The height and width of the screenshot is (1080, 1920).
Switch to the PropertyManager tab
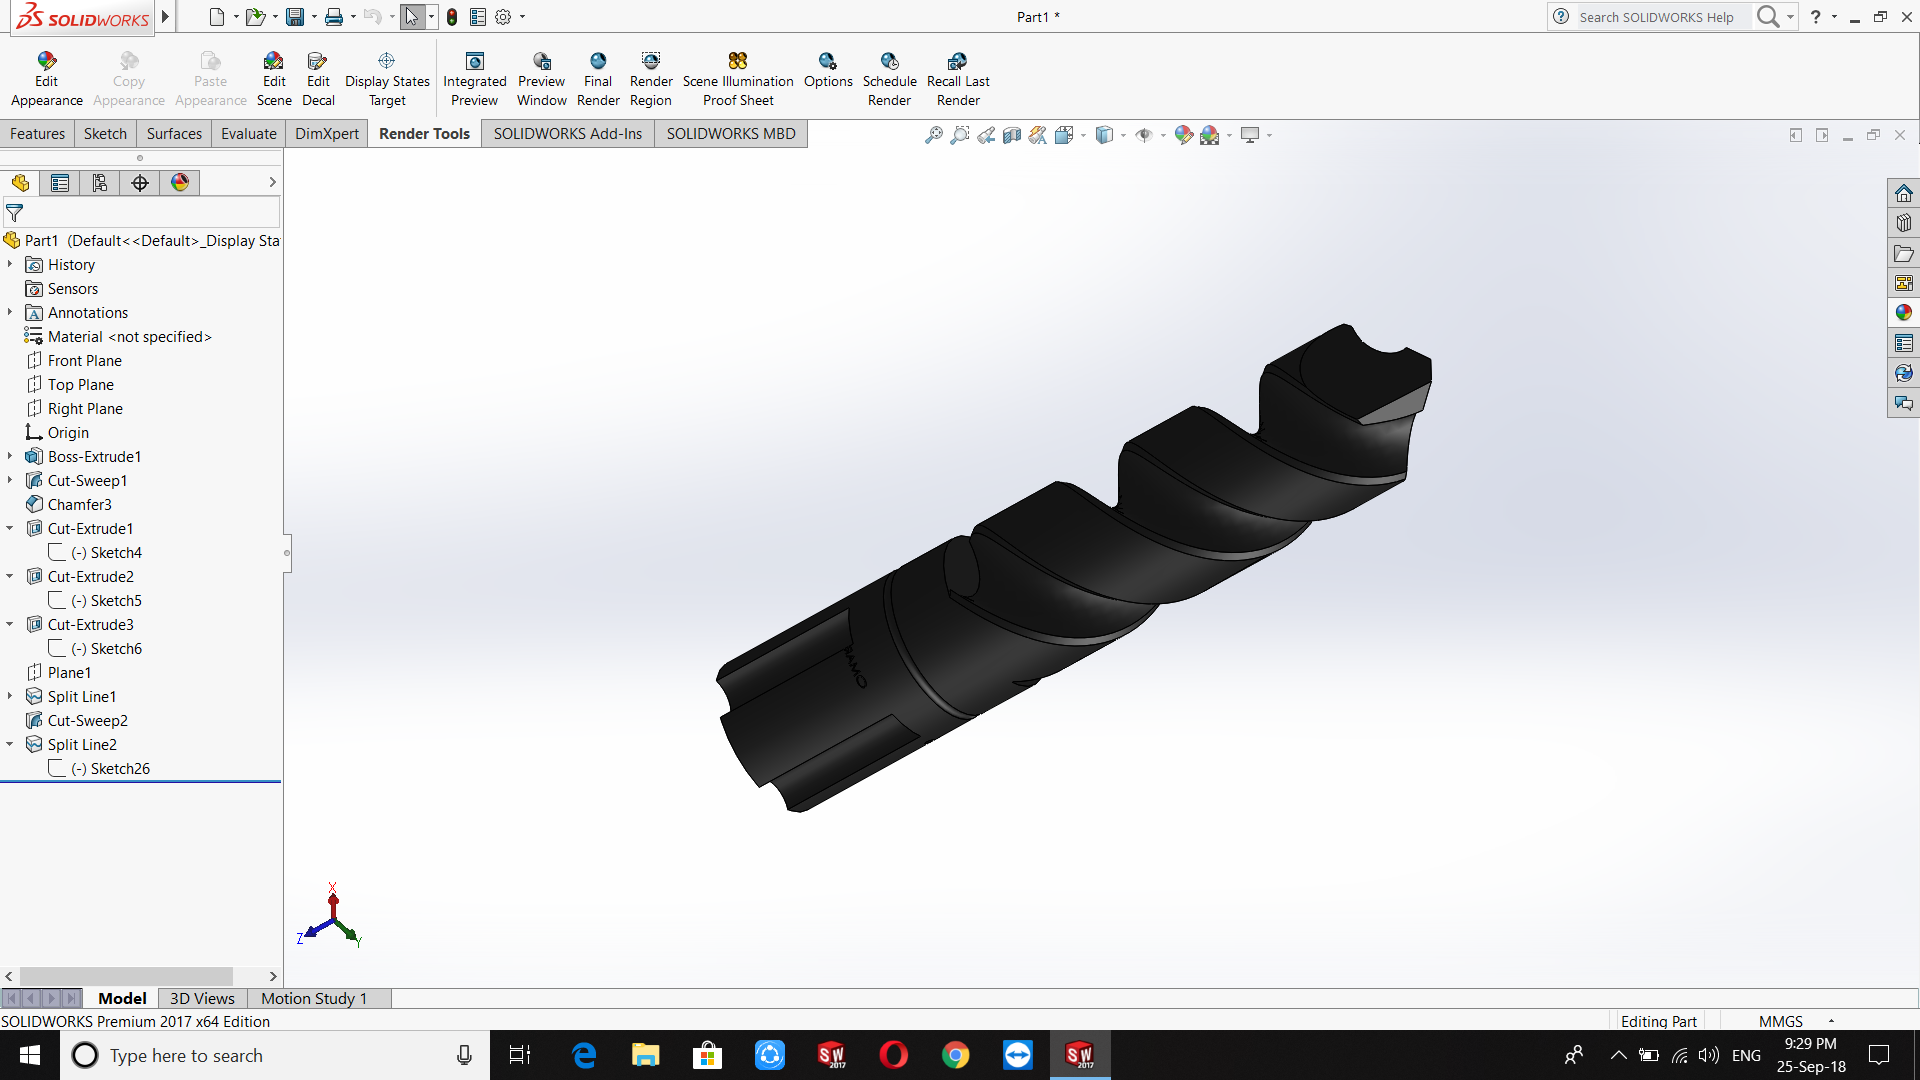tap(60, 183)
